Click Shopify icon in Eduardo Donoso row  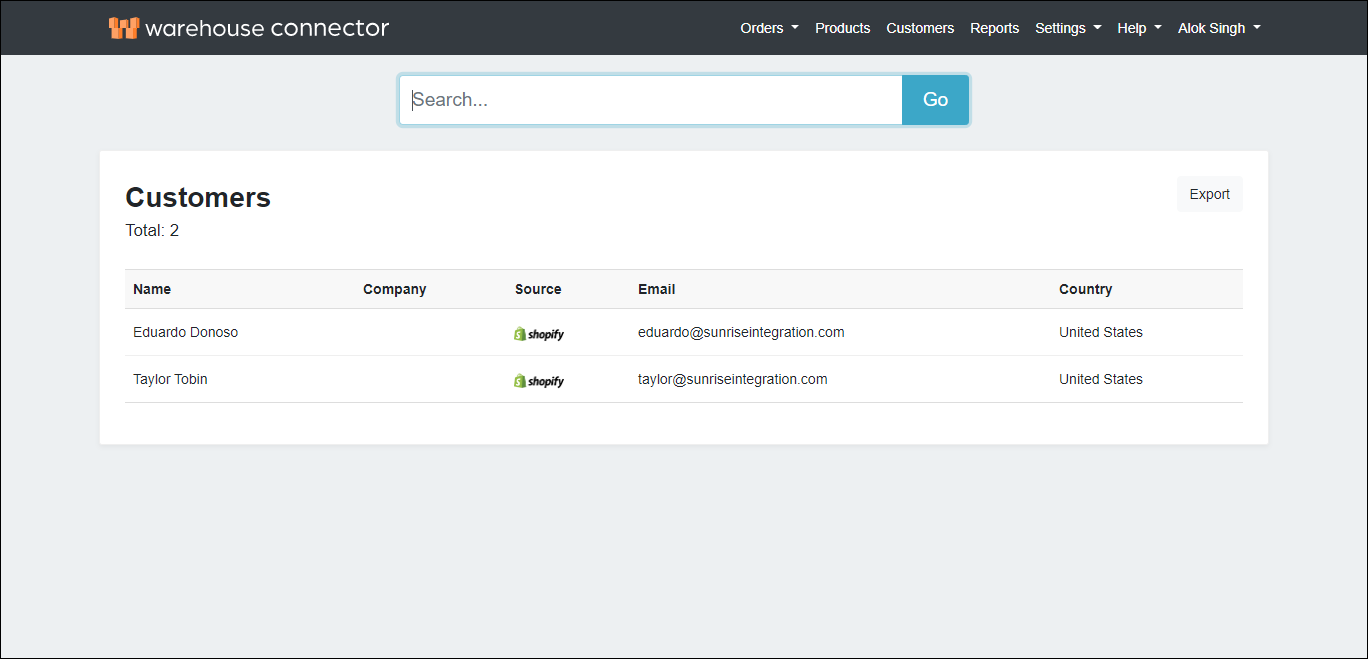point(539,334)
